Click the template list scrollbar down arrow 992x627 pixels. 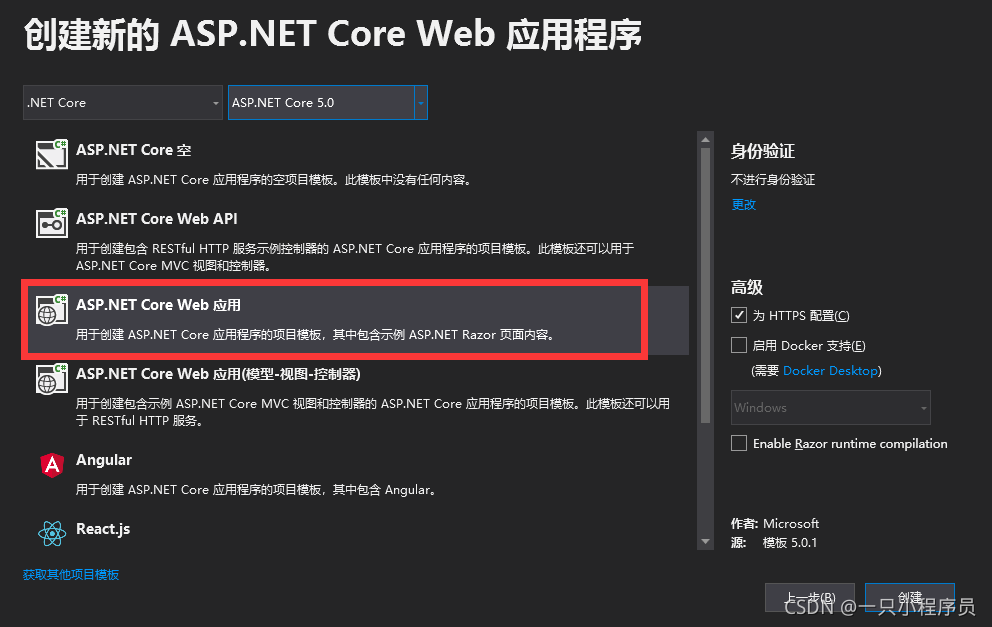click(705, 542)
